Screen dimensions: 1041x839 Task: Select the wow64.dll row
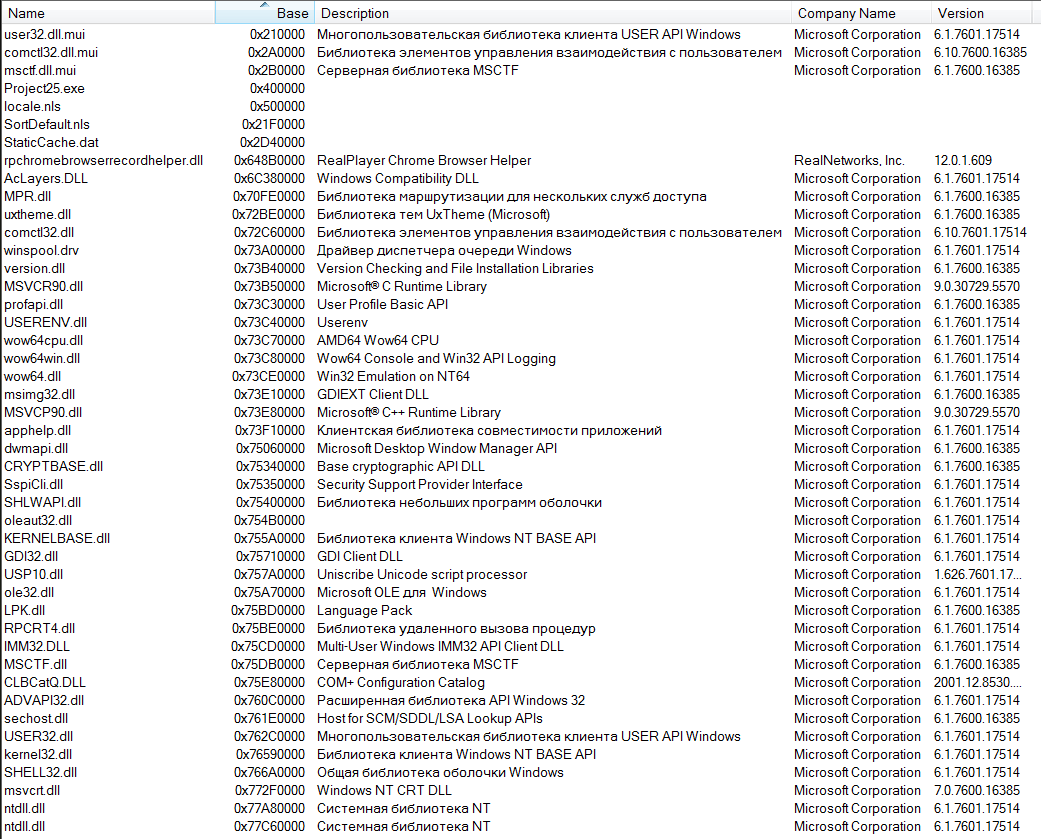click(x=520, y=376)
